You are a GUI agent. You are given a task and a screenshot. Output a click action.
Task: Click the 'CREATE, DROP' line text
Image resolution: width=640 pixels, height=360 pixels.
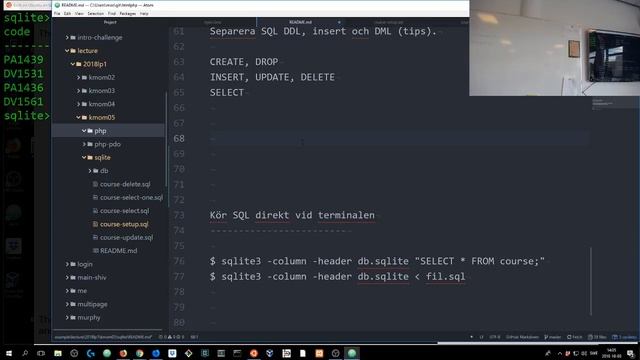[x=244, y=62]
